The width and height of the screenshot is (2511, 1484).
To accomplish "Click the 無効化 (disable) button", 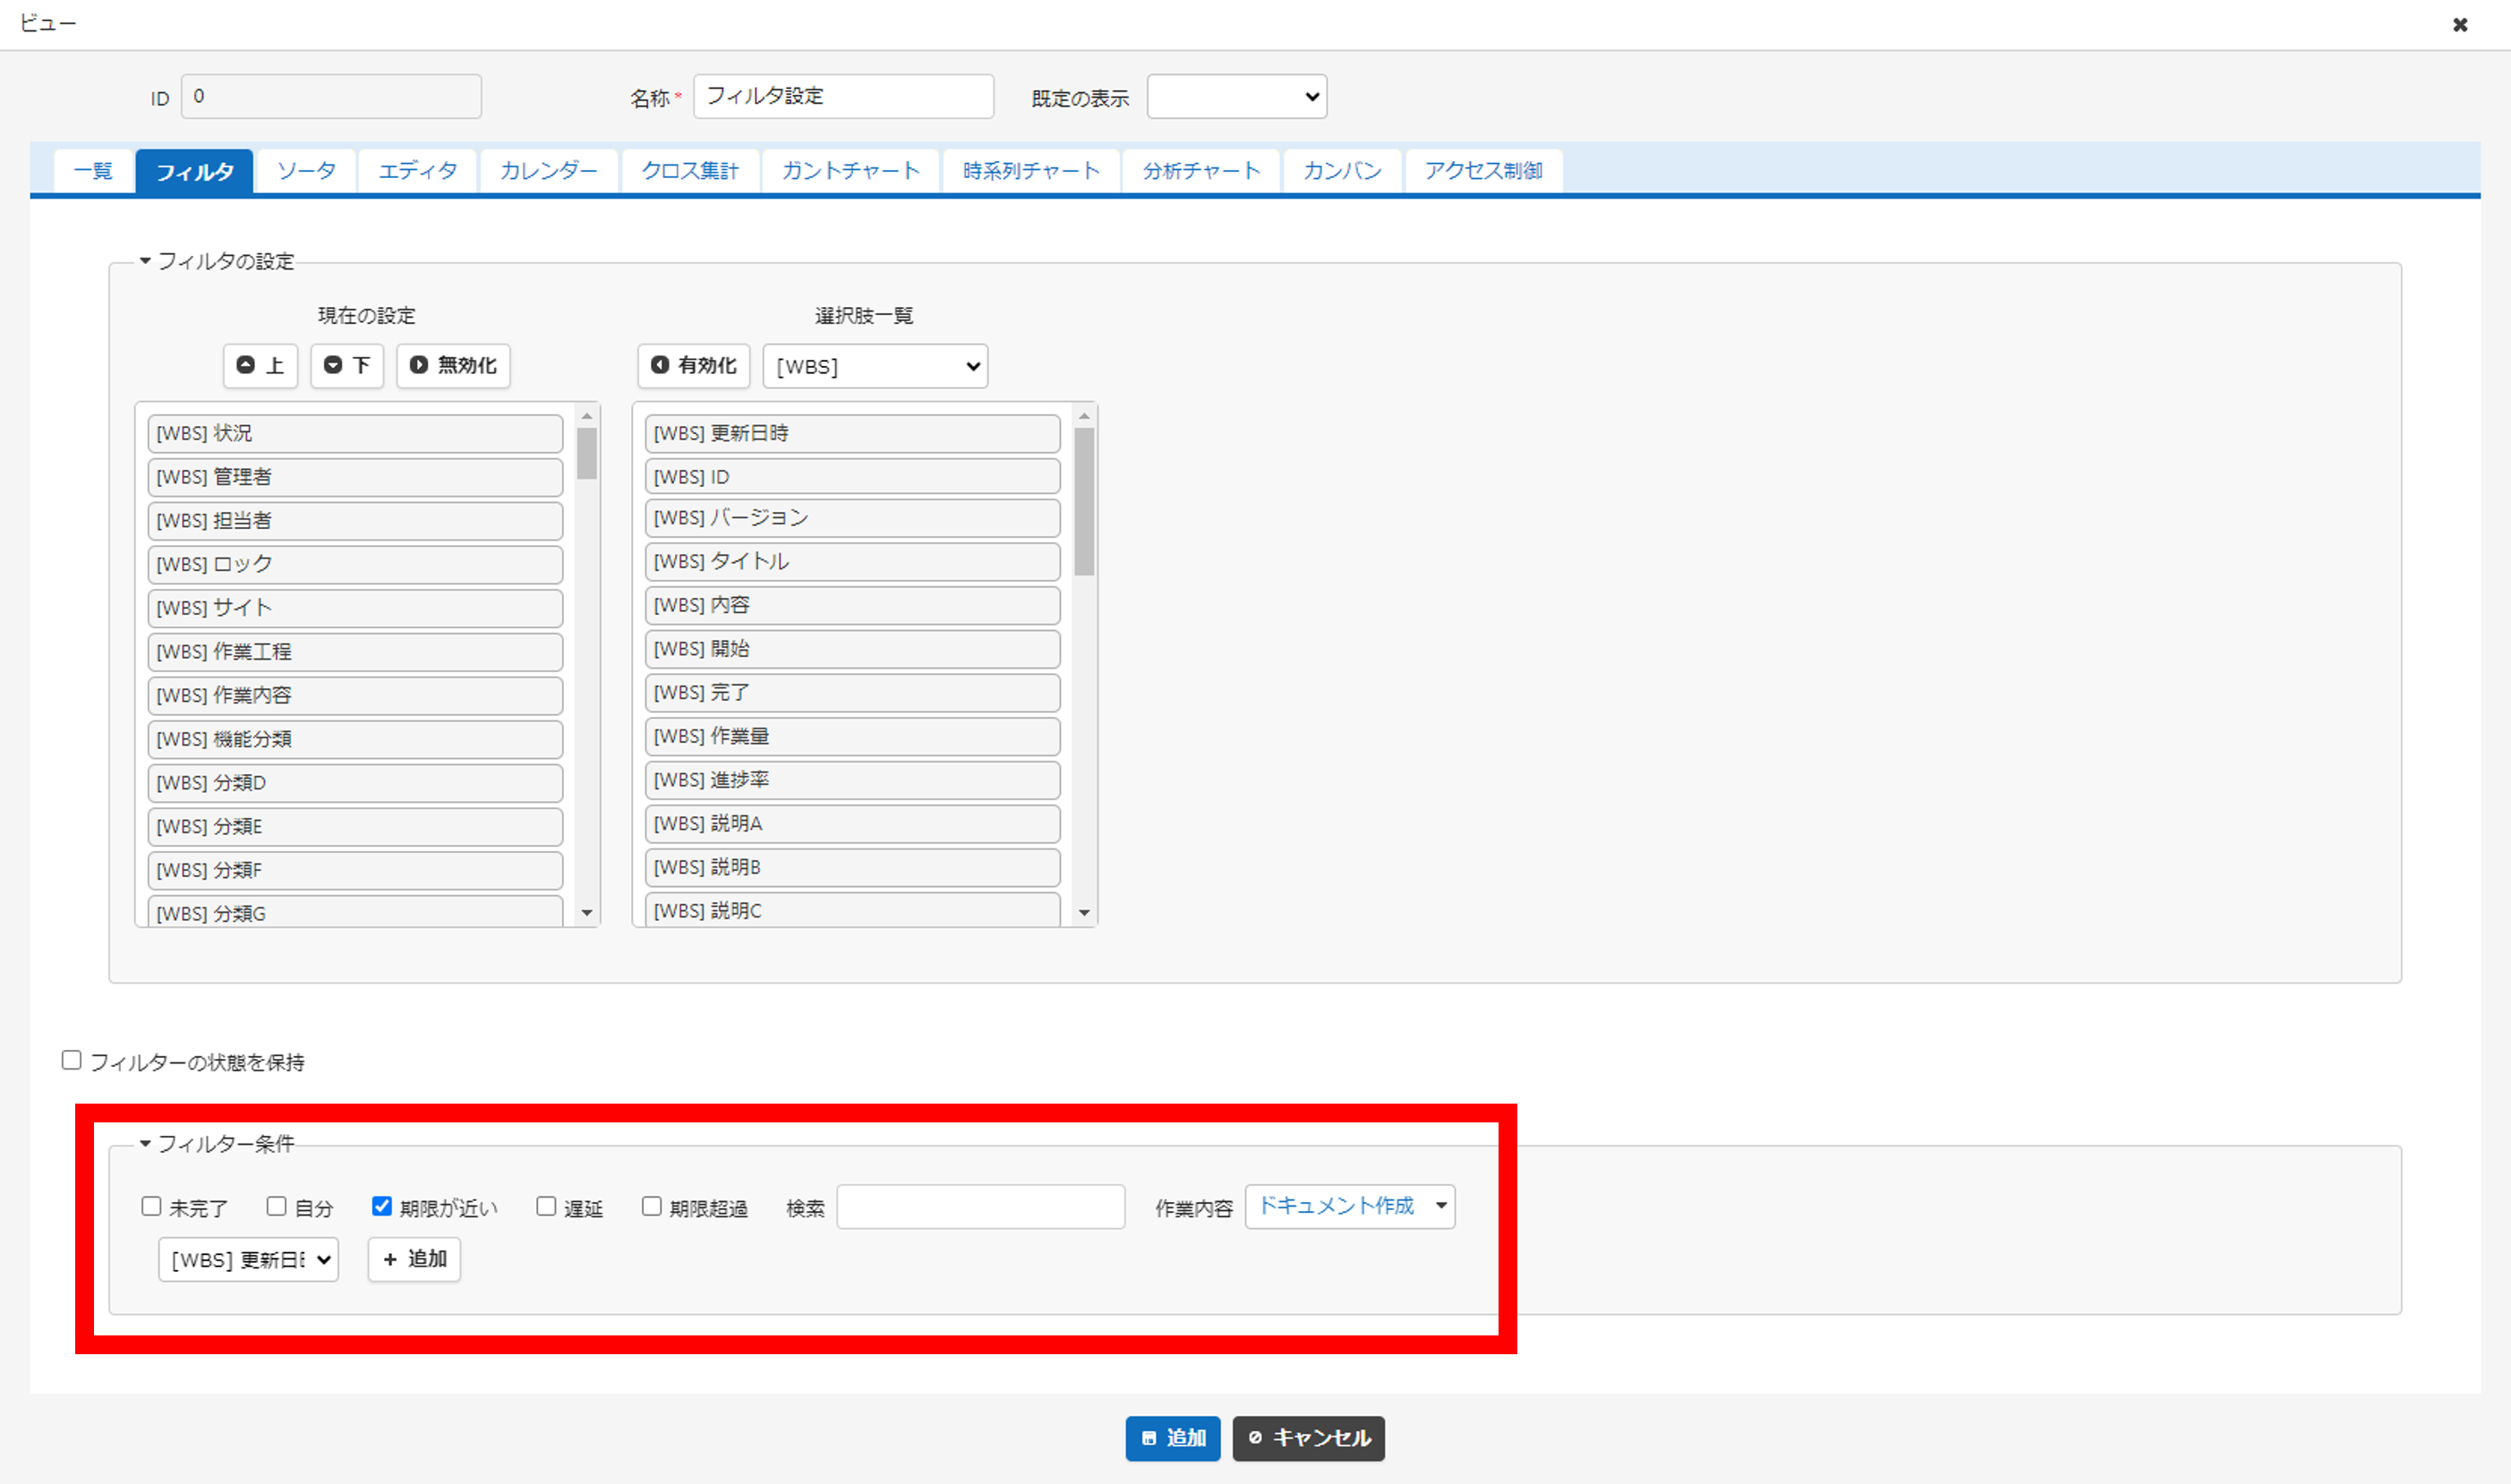I will coord(453,365).
